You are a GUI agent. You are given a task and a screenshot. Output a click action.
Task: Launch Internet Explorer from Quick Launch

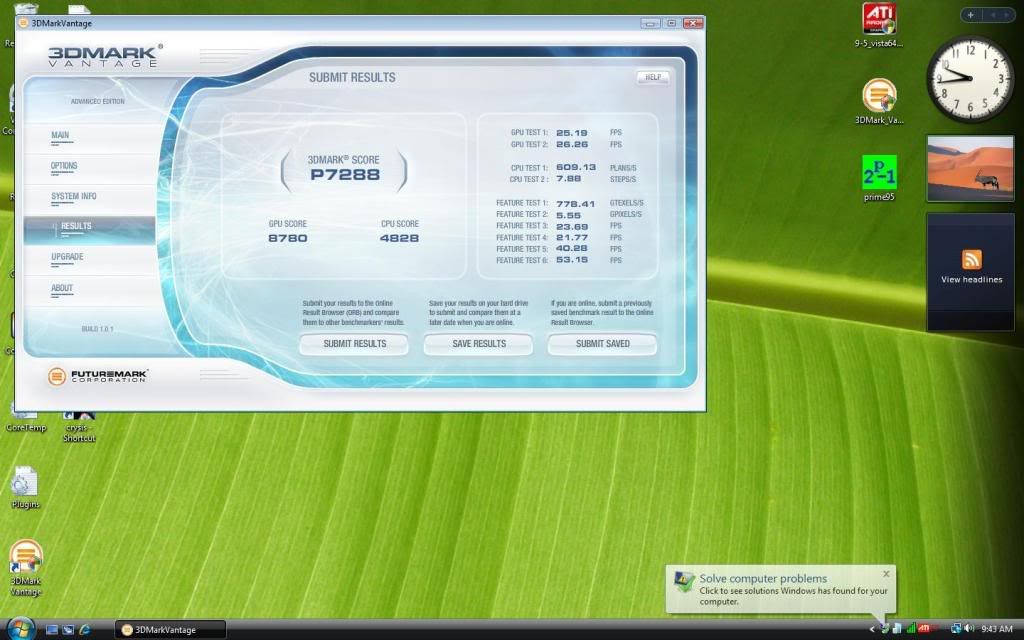pyautogui.click(x=84, y=630)
